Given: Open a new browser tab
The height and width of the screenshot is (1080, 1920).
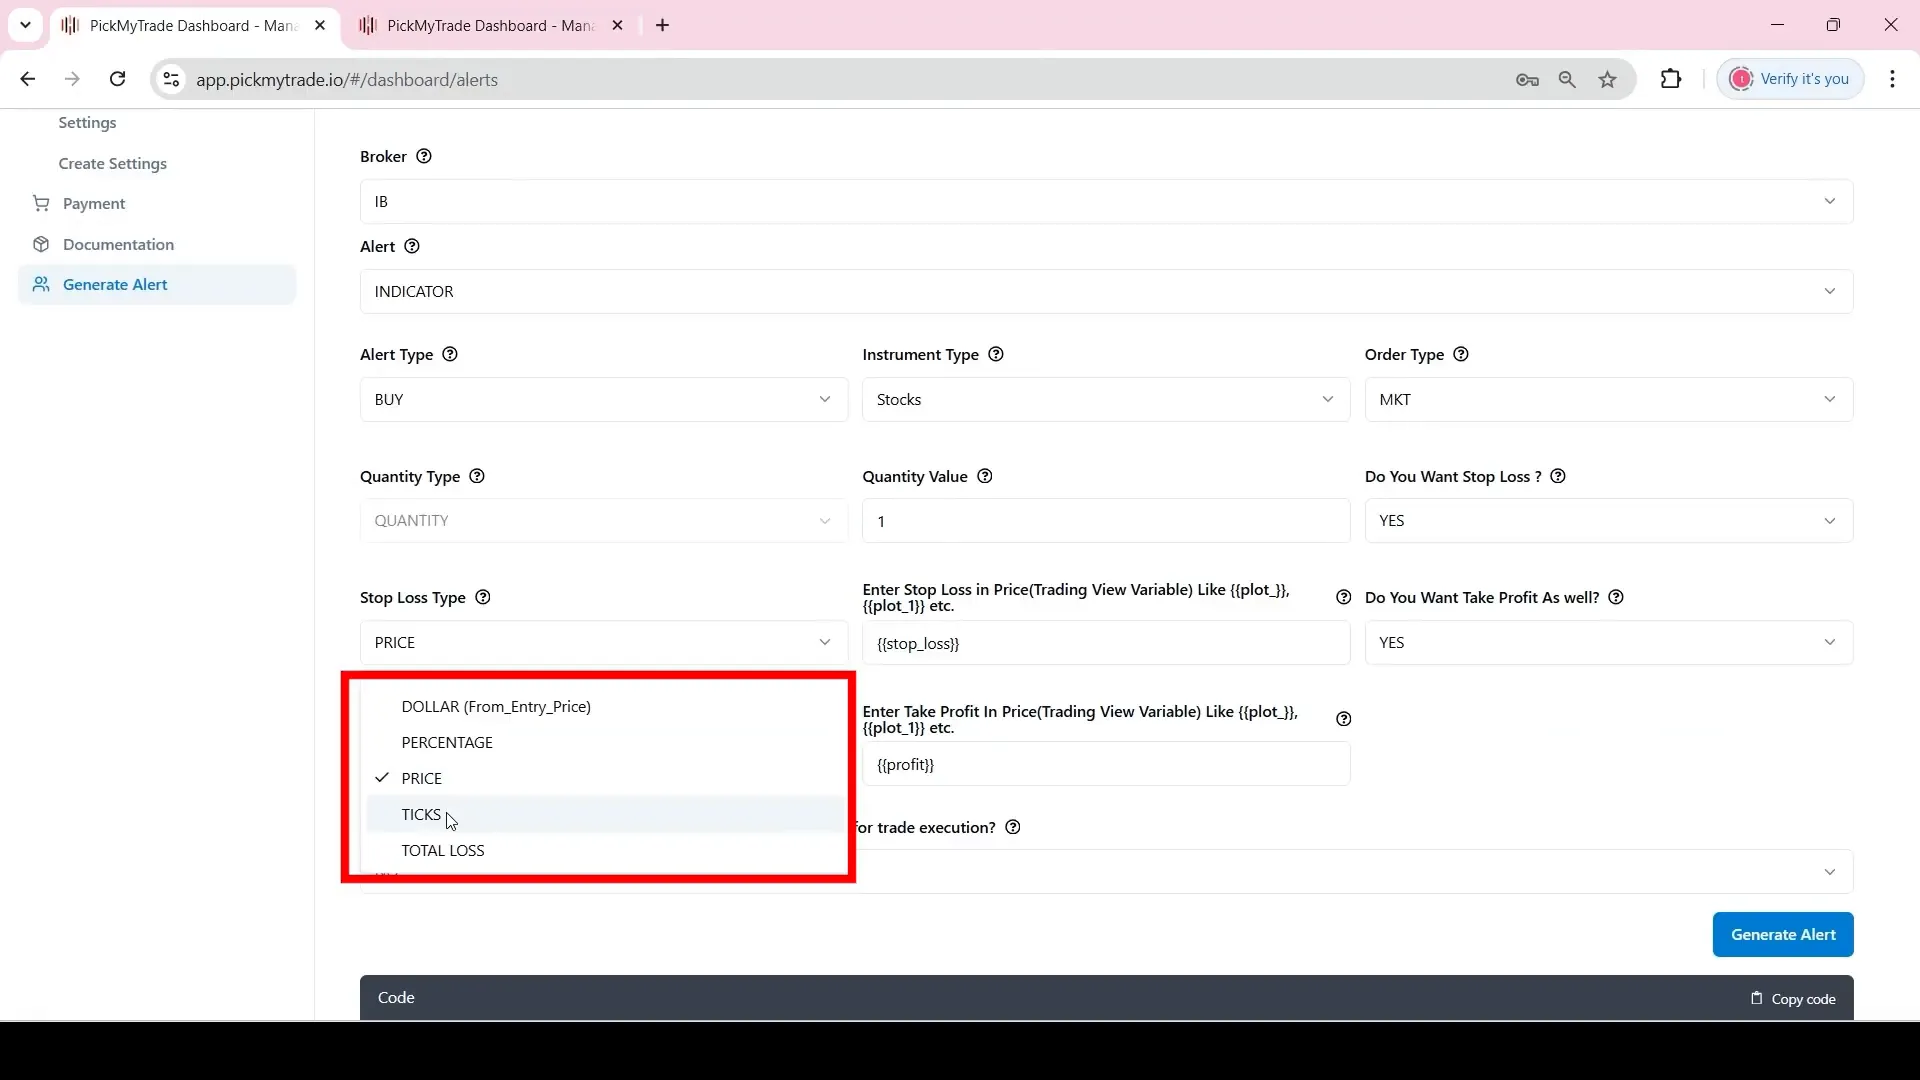Looking at the screenshot, I should [x=663, y=26].
